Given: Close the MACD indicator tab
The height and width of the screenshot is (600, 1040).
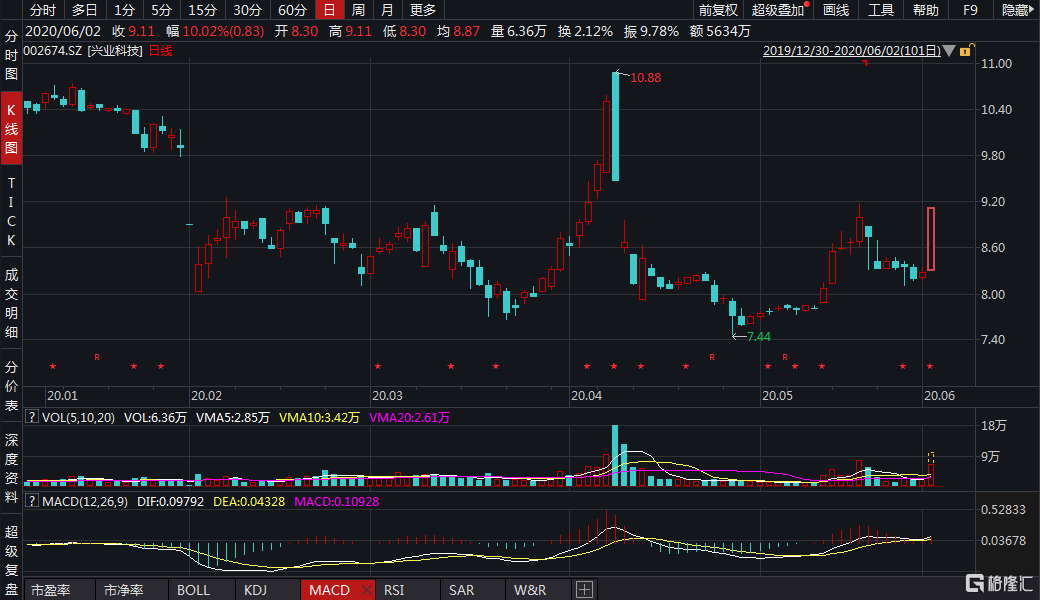Looking at the screenshot, I should coord(366,590).
